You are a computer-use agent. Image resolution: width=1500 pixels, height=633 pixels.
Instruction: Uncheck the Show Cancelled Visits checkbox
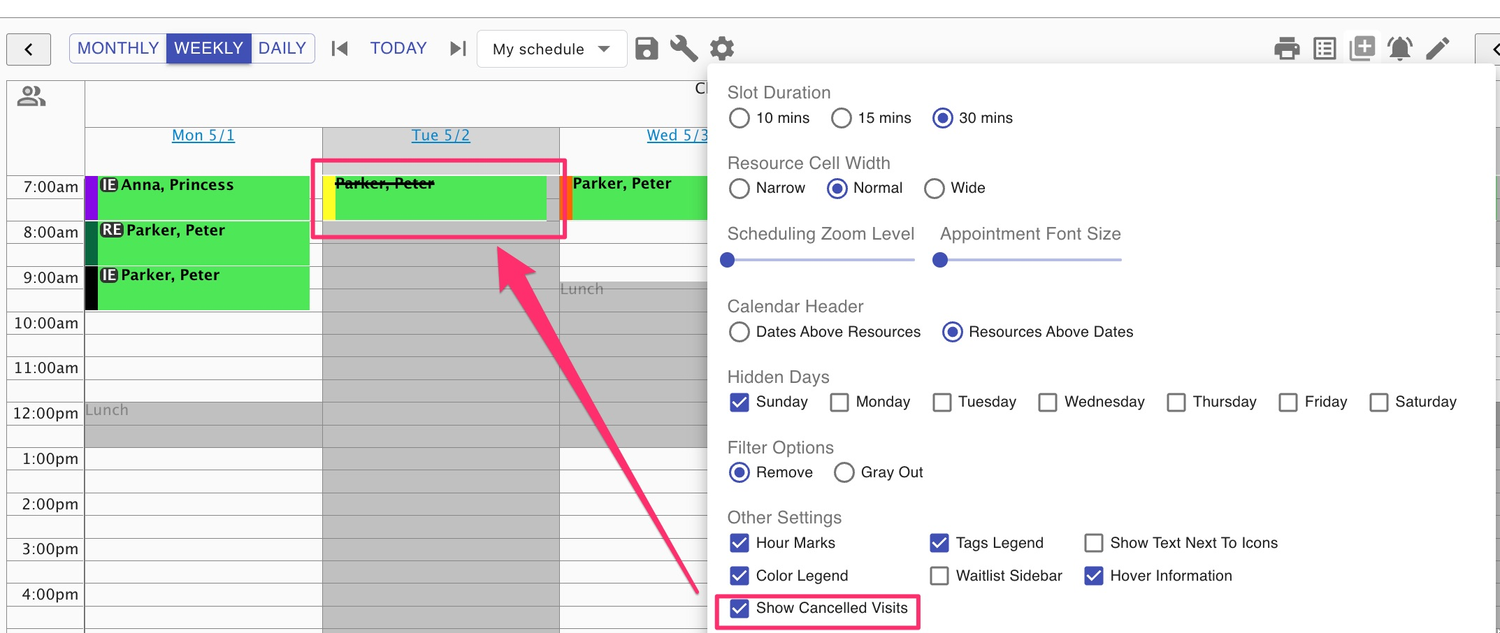click(739, 608)
